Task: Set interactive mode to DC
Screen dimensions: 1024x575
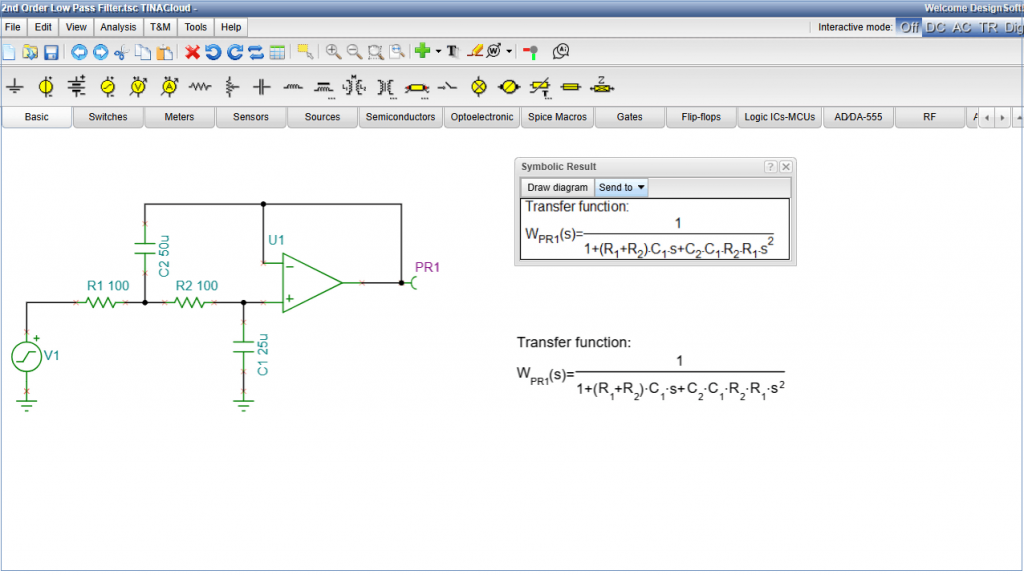Action: pyautogui.click(x=935, y=27)
